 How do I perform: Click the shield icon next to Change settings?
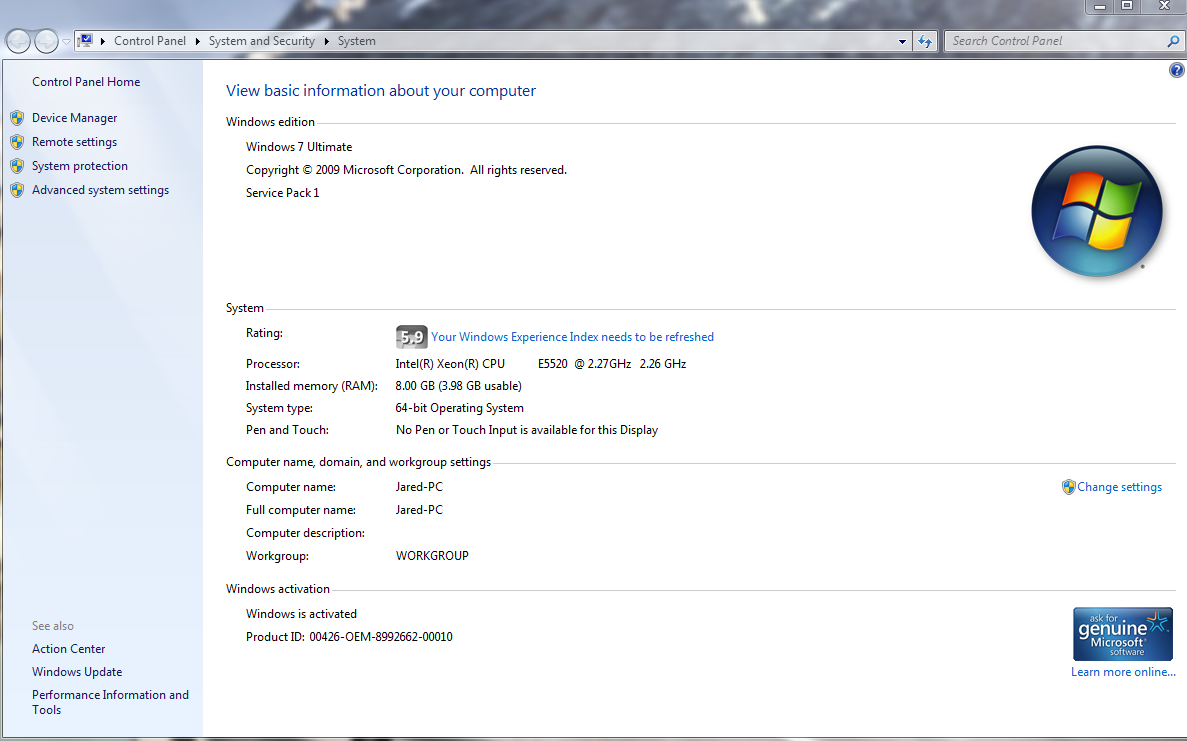1068,487
